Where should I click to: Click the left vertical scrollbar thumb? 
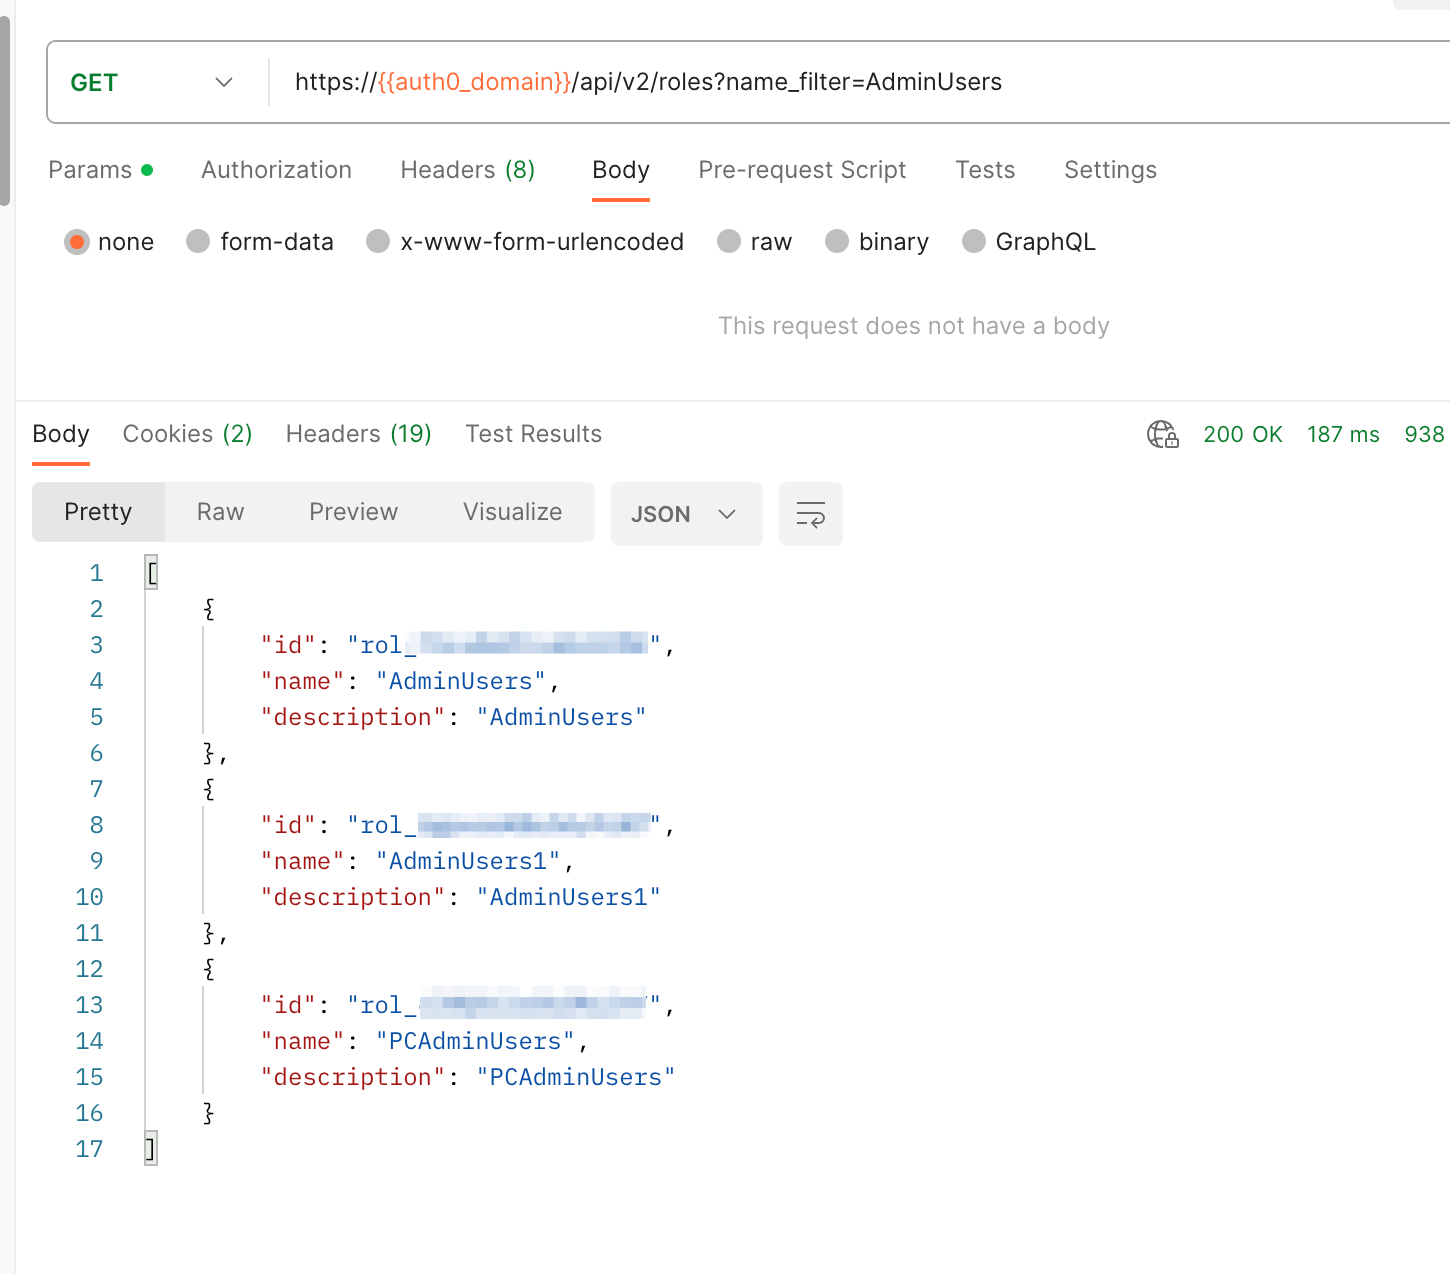[x=5, y=110]
